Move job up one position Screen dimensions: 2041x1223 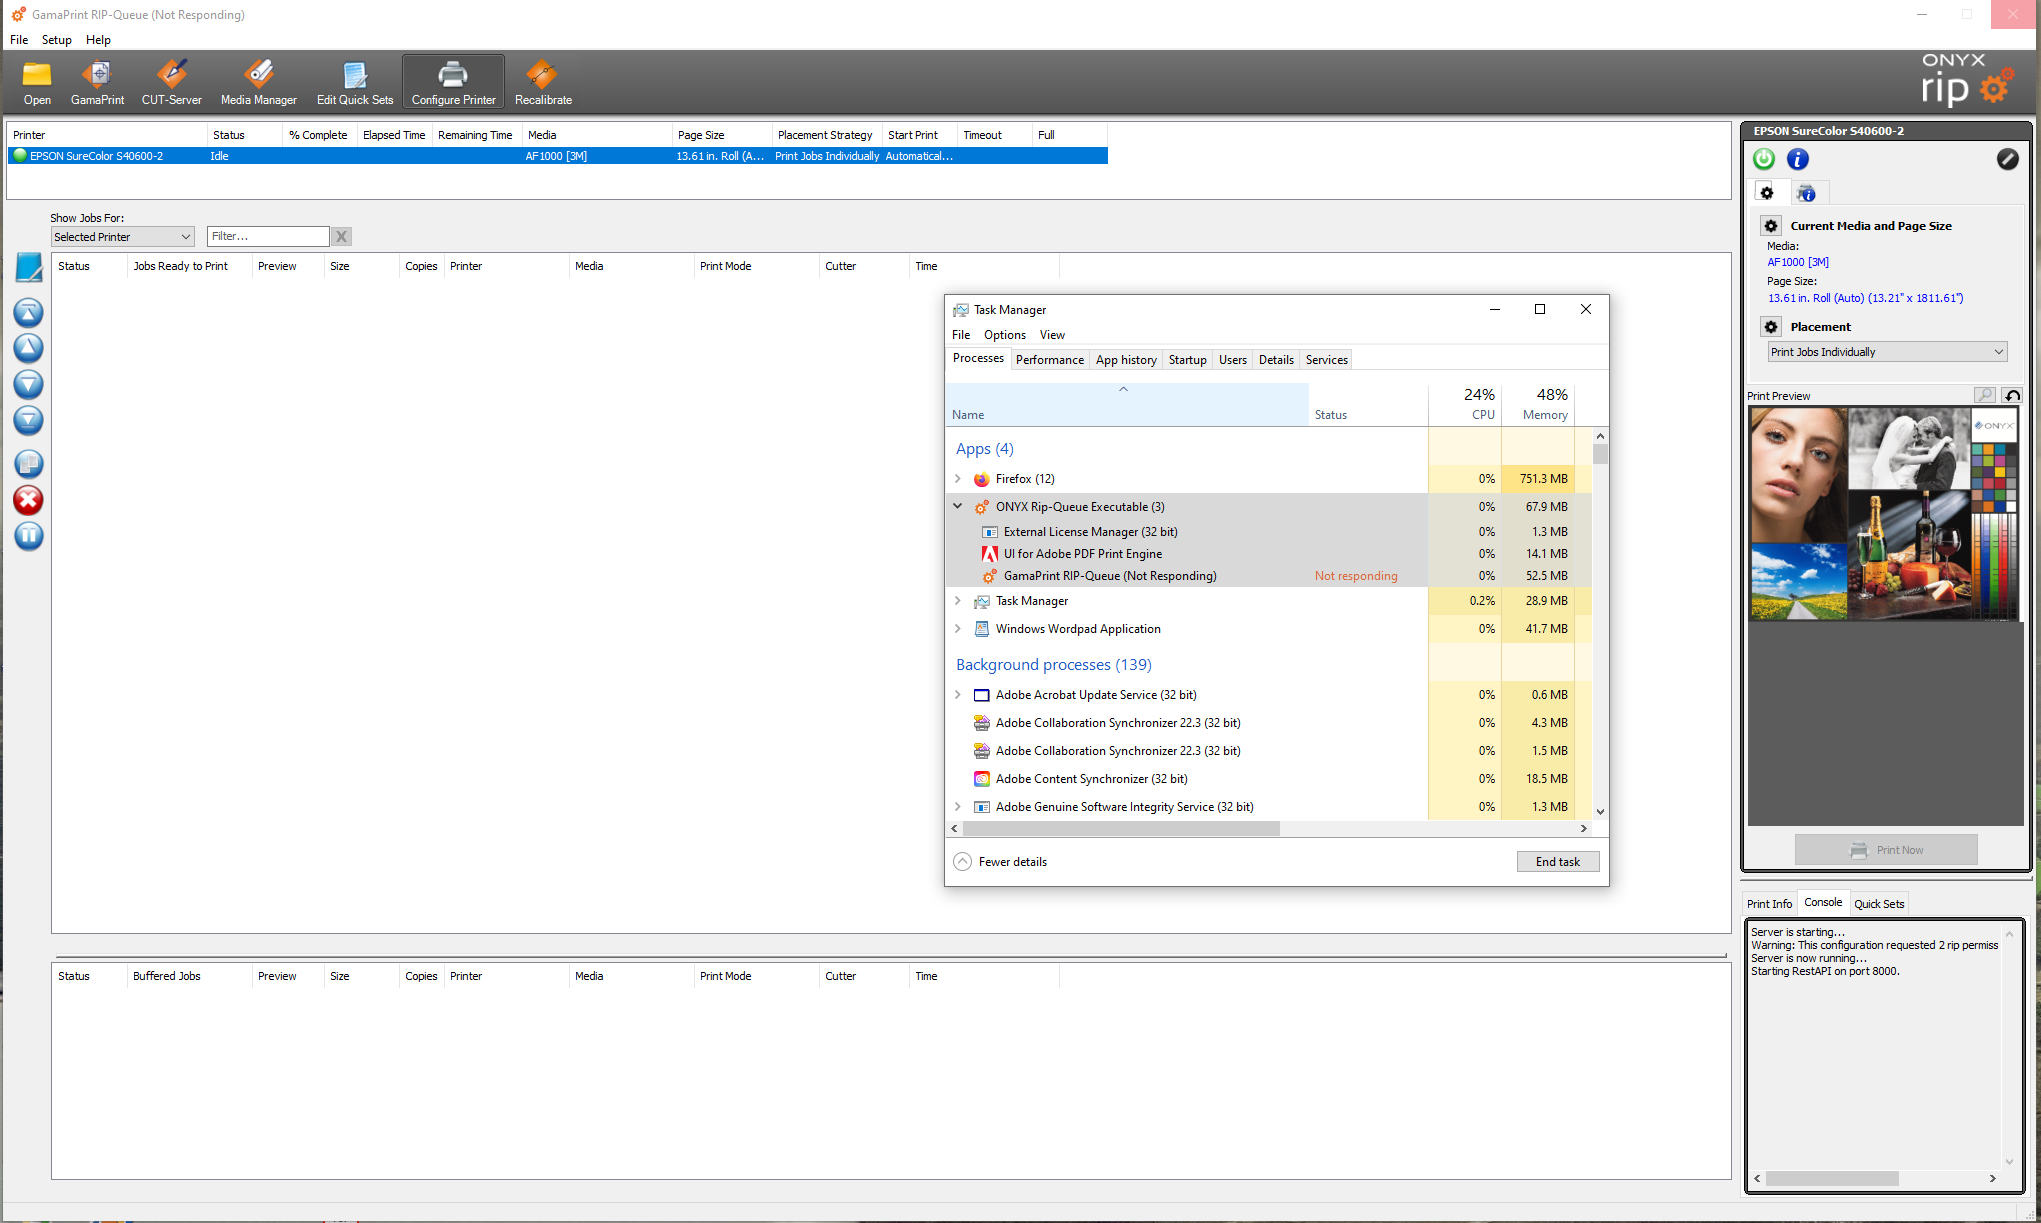click(x=28, y=348)
